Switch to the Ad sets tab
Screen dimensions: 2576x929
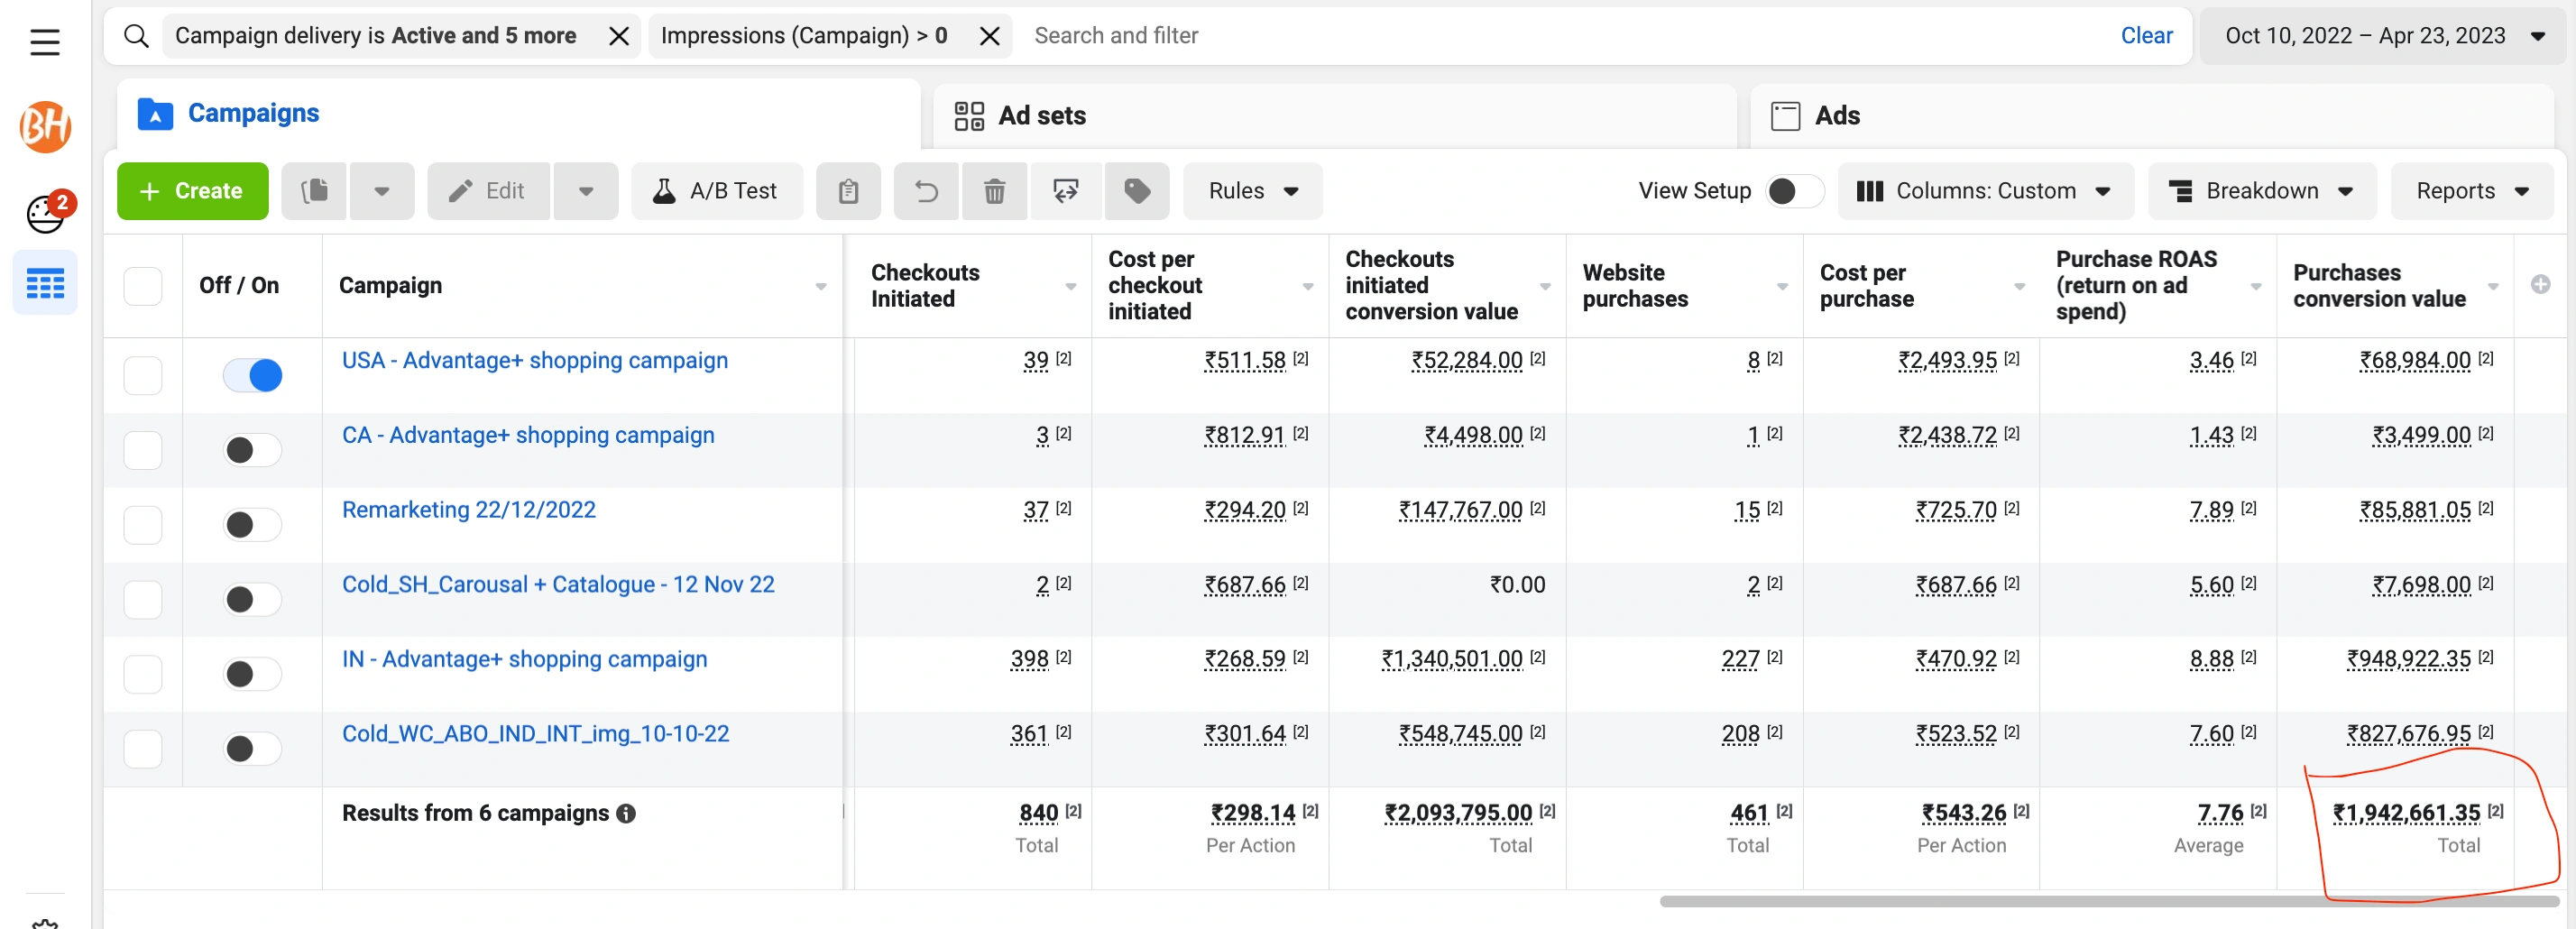click(1334, 116)
